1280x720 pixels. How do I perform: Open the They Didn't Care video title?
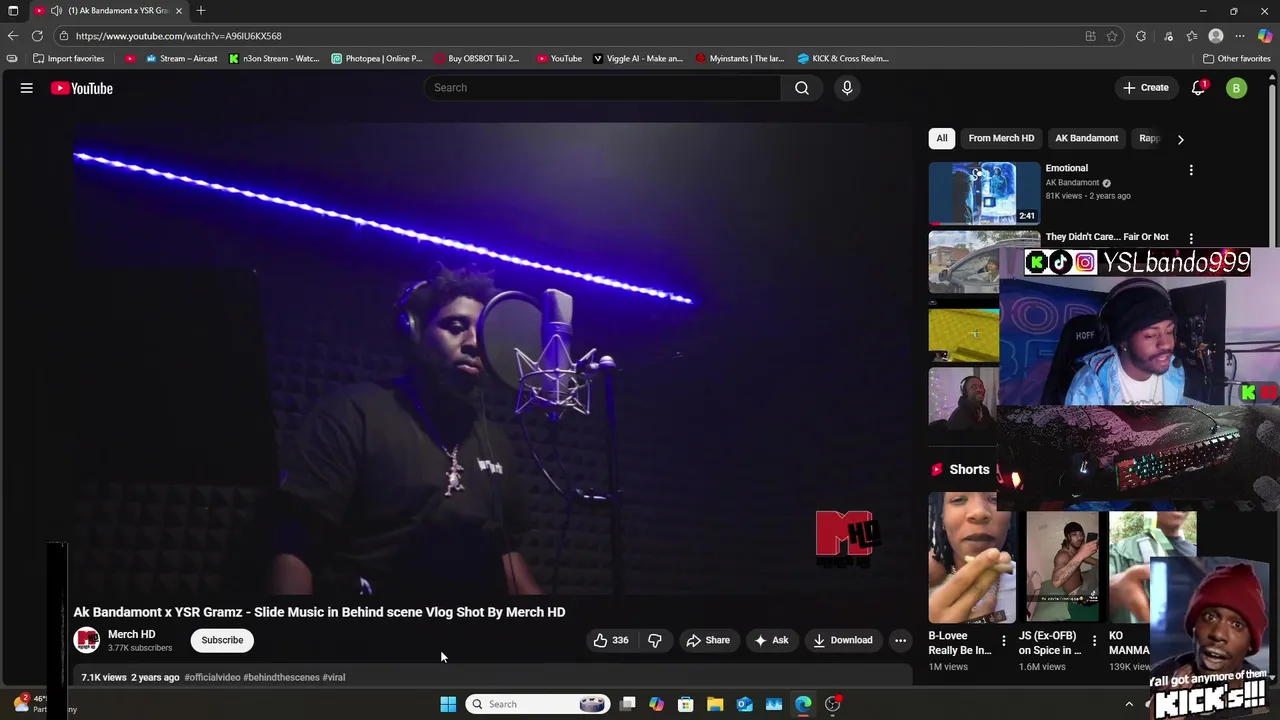coord(1106,237)
